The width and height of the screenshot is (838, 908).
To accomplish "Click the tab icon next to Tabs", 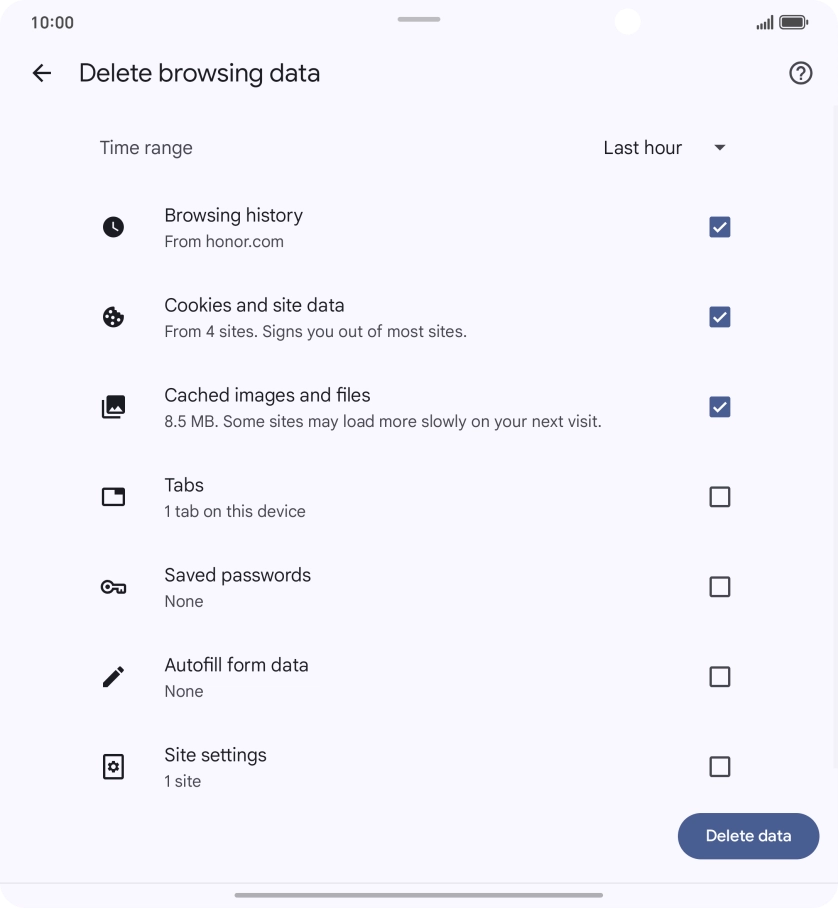I will click(113, 496).
